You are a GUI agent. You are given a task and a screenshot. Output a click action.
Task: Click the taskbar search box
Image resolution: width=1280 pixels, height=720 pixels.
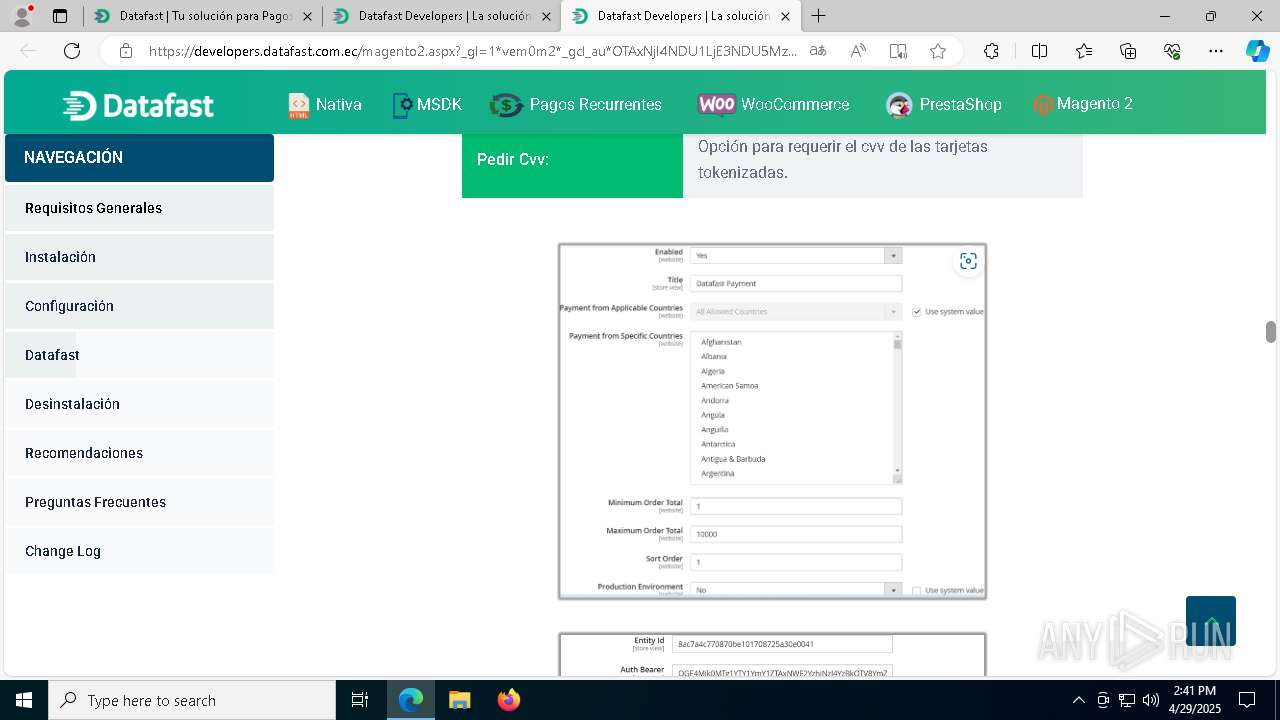(192, 700)
